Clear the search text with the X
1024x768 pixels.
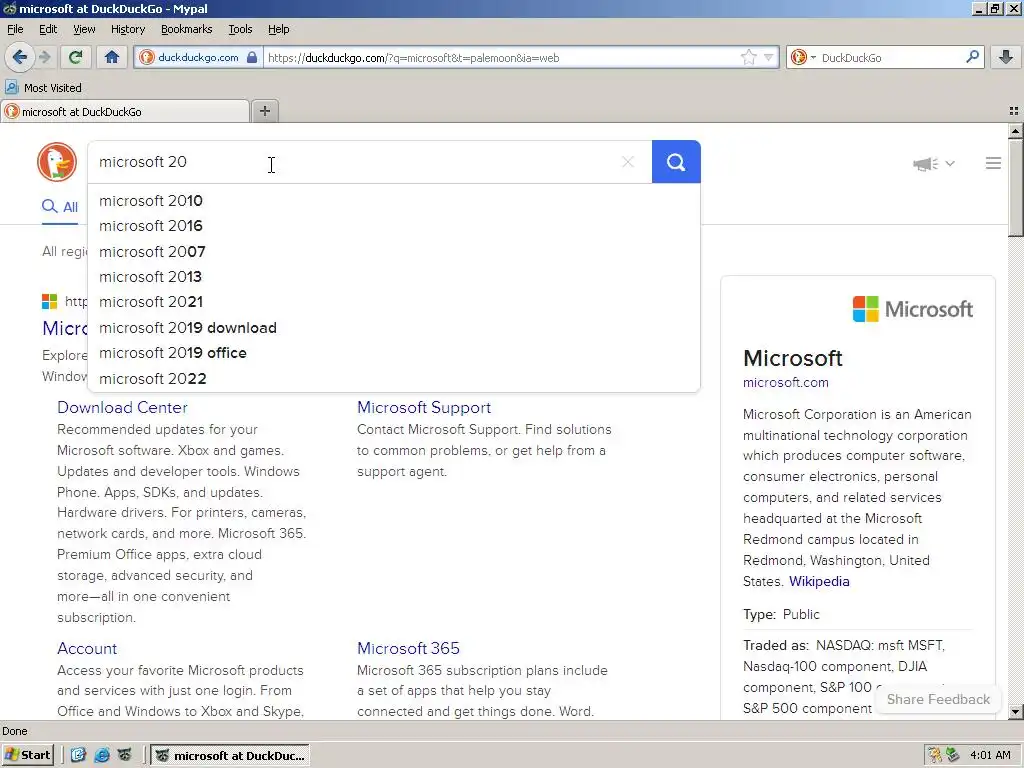(628, 162)
